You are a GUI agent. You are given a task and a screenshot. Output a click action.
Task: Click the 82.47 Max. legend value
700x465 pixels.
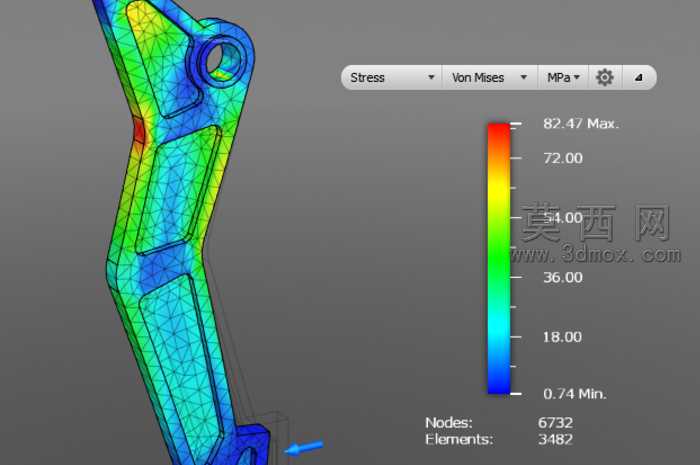point(581,124)
